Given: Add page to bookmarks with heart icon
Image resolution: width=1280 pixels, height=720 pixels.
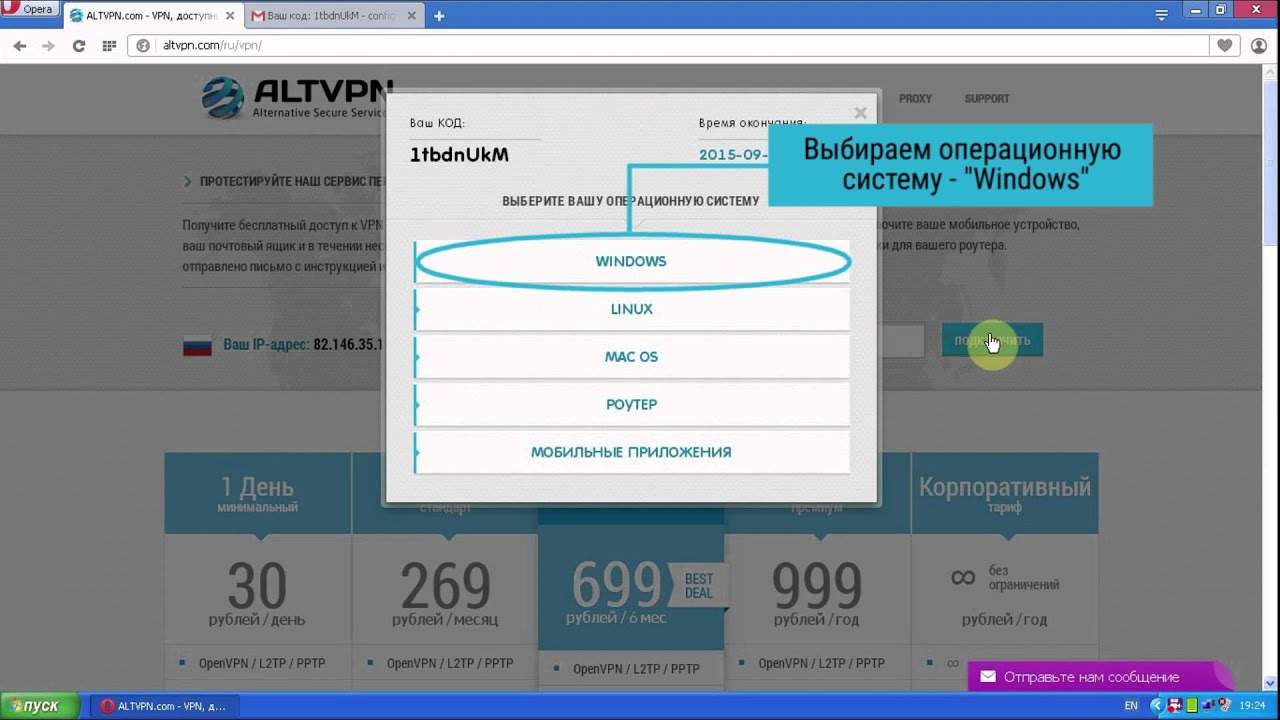Looking at the screenshot, I should coord(1225,46).
